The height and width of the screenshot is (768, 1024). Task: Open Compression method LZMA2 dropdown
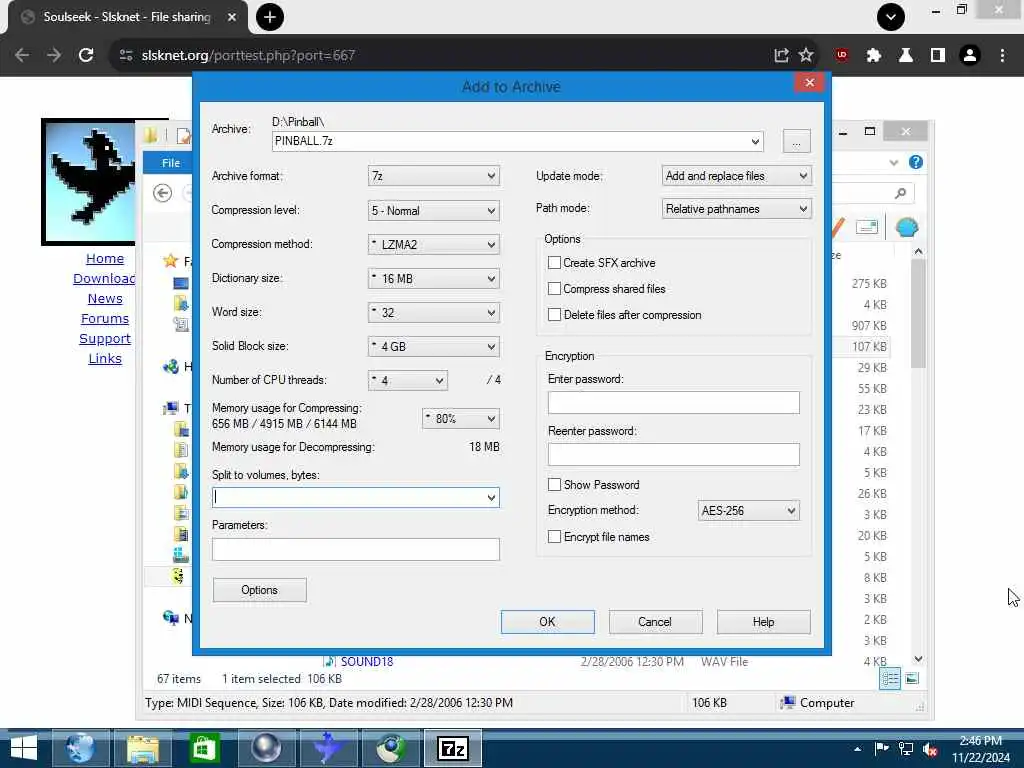pos(434,244)
